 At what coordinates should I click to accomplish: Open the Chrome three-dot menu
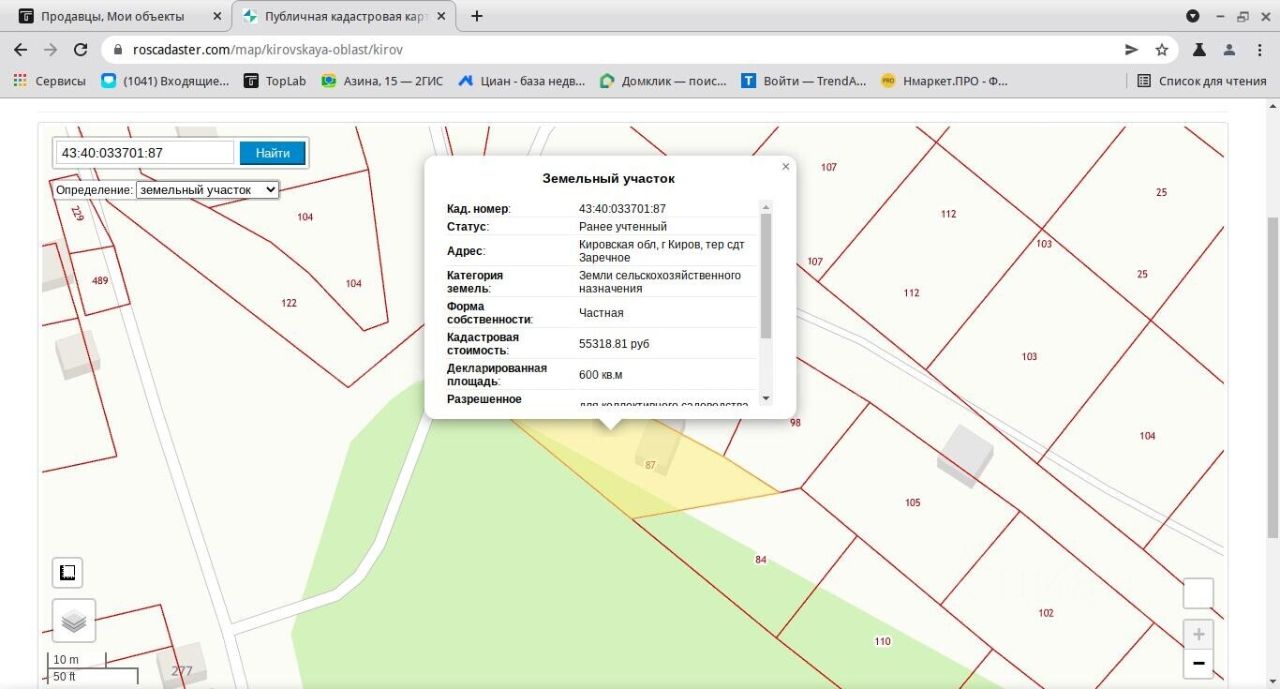click(x=1259, y=49)
